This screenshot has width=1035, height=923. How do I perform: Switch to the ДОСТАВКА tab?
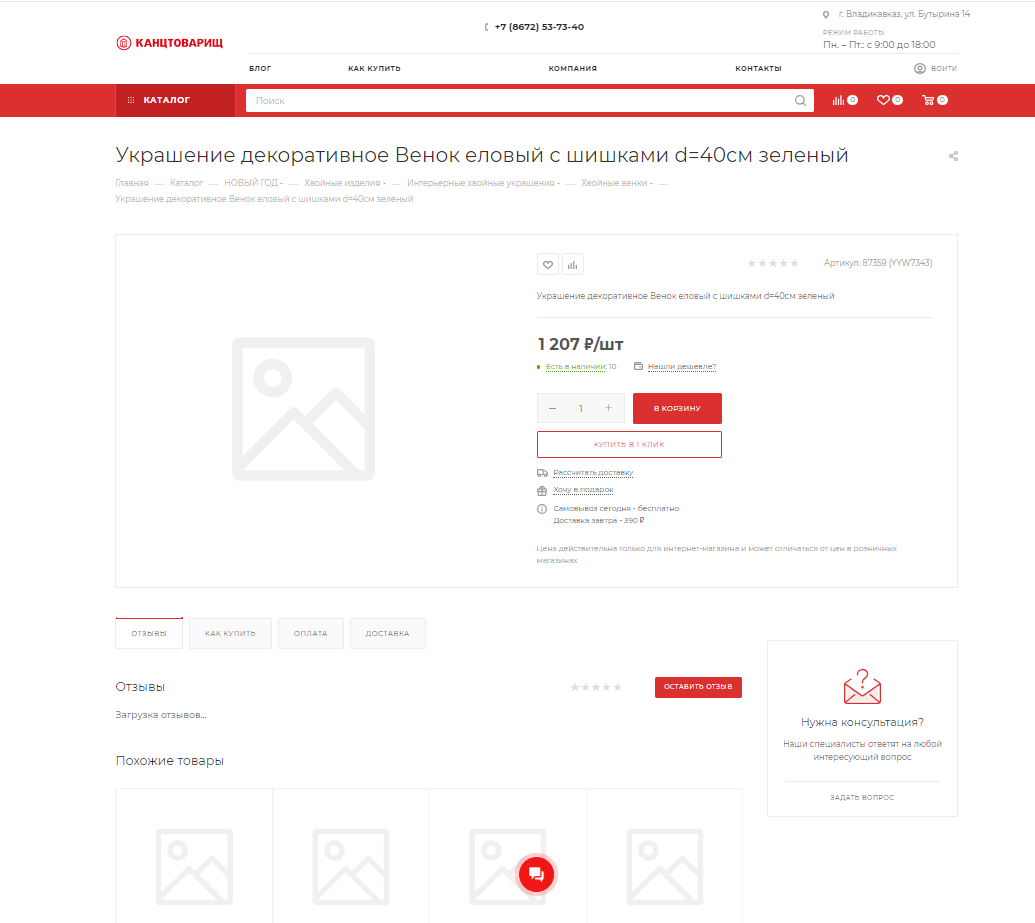pyautogui.click(x=387, y=632)
